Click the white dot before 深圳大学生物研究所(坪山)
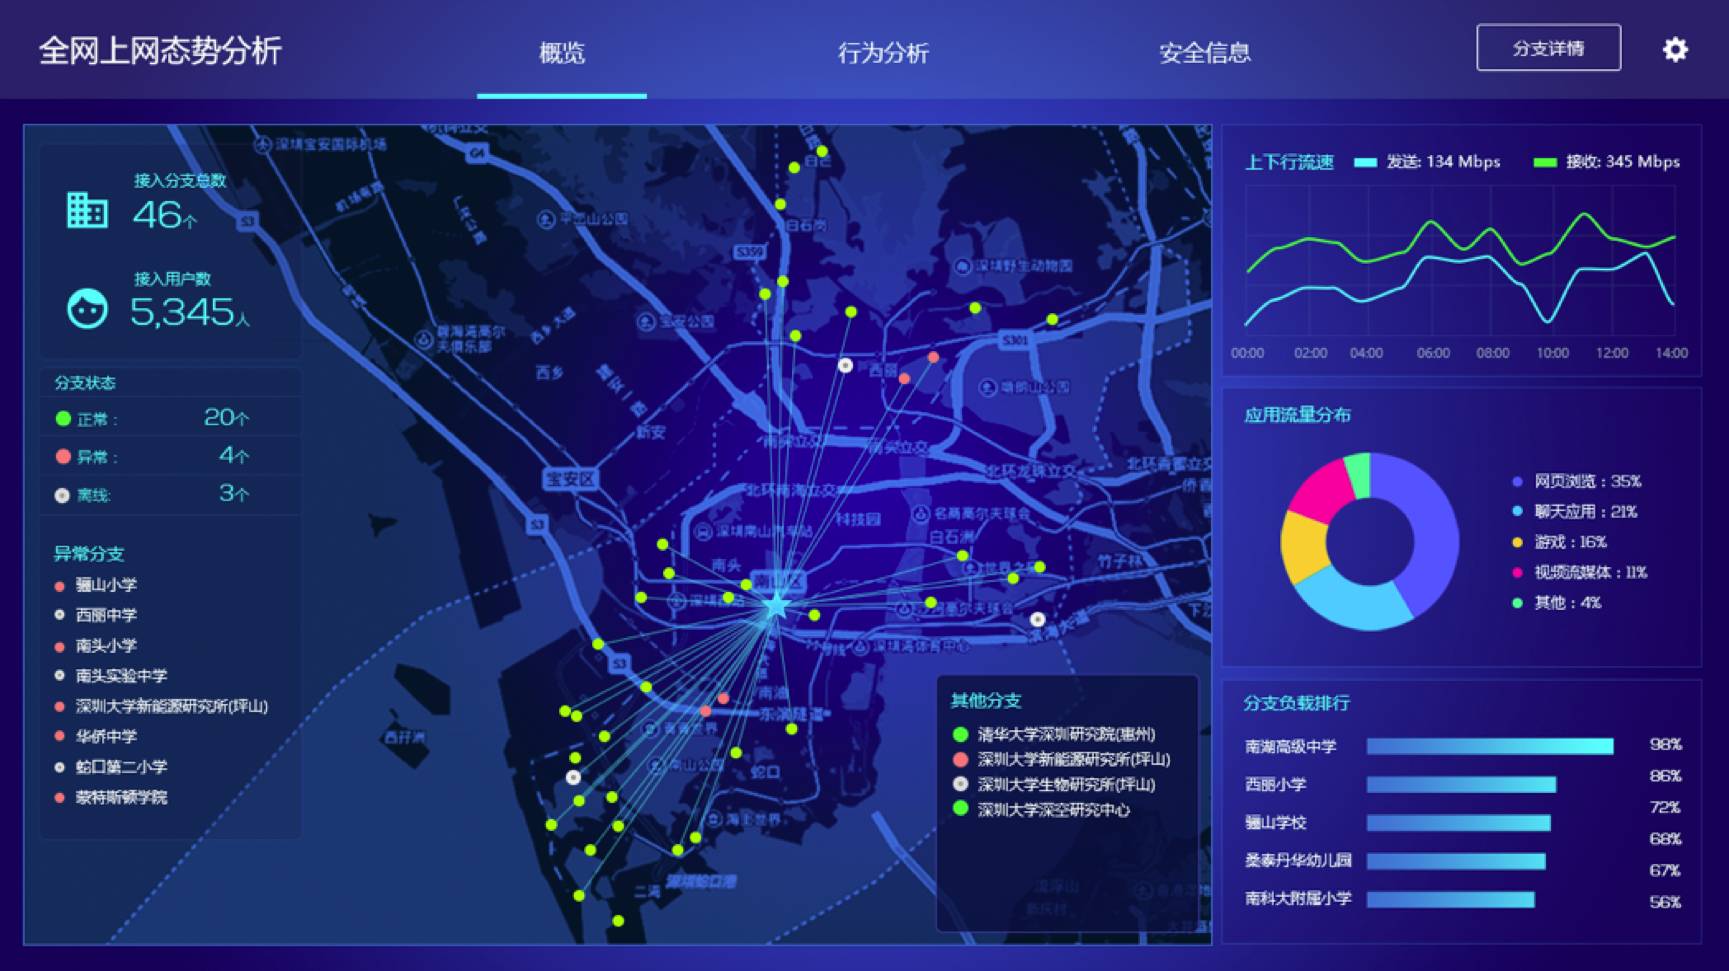 click(961, 784)
